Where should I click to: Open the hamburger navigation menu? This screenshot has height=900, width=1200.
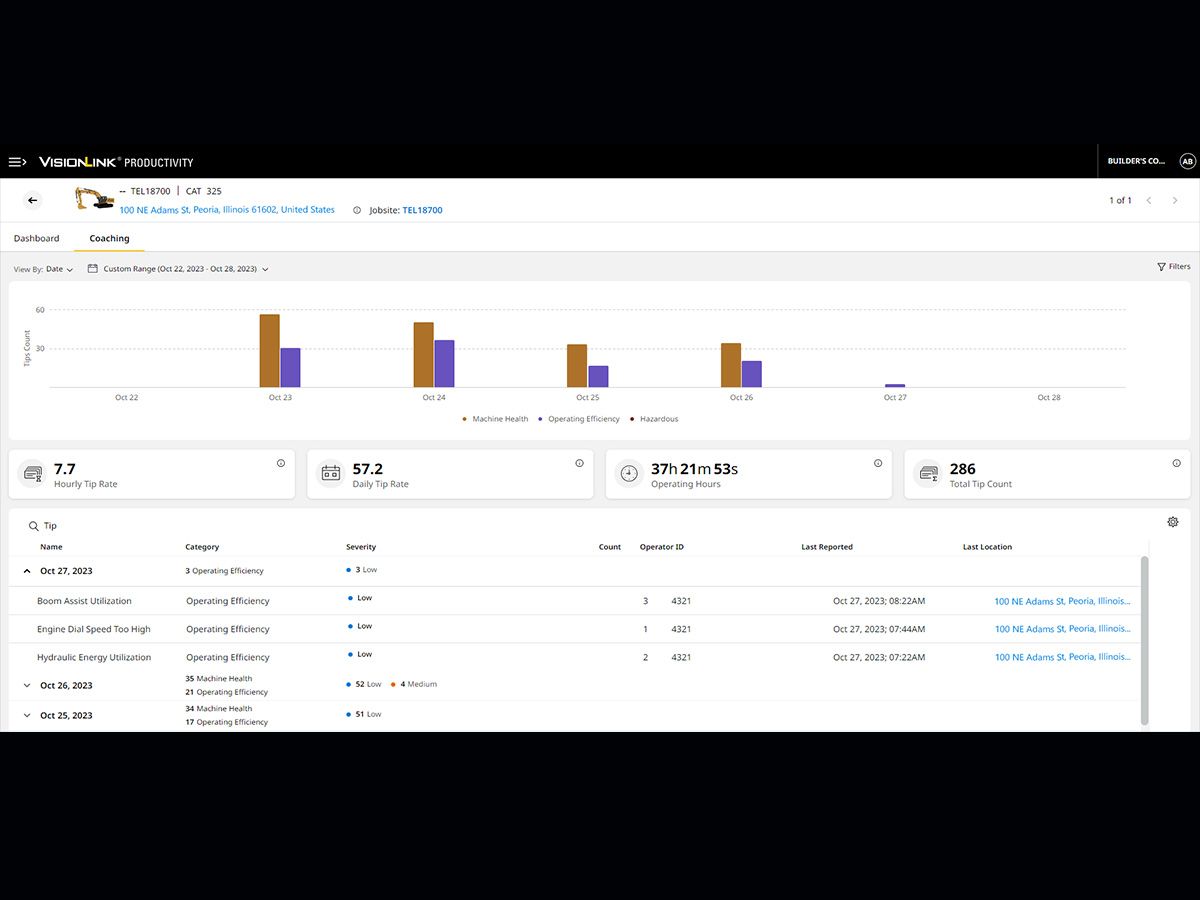click(17, 161)
